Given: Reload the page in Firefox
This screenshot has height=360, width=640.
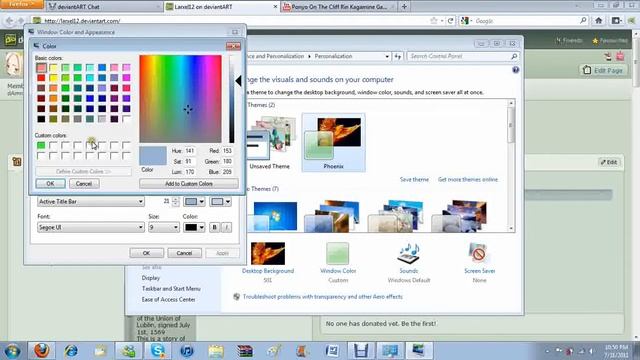Looking at the screenshot, I should coord(451,20).
